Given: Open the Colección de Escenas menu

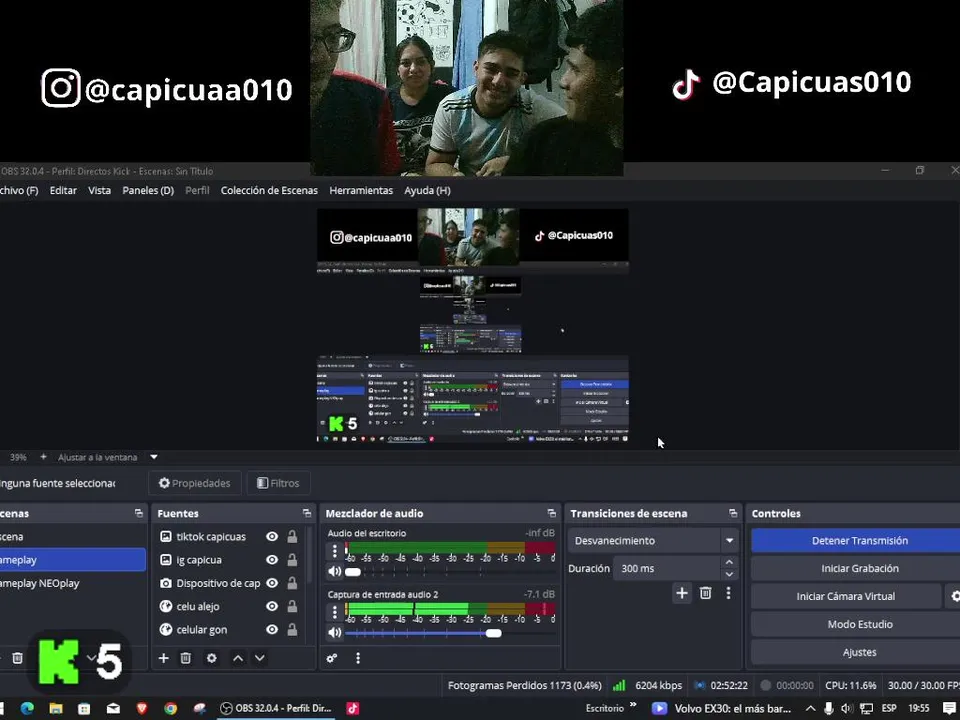Looking at the screenshot, I should tap(269, 190).
